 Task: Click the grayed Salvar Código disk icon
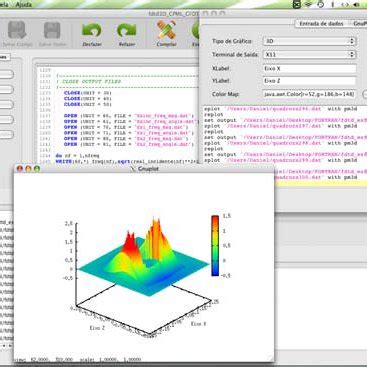pyautogui.click(x=17, y=31)
